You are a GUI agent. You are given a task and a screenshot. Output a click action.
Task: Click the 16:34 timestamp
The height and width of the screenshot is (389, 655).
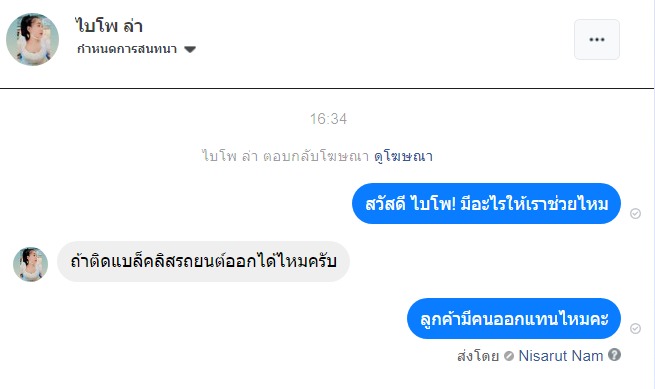coord(328,119)
